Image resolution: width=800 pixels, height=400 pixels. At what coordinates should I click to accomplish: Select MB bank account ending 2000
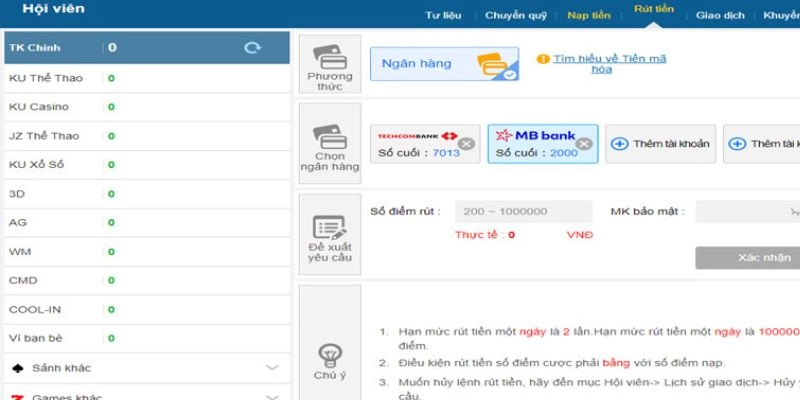coord(543,144)
